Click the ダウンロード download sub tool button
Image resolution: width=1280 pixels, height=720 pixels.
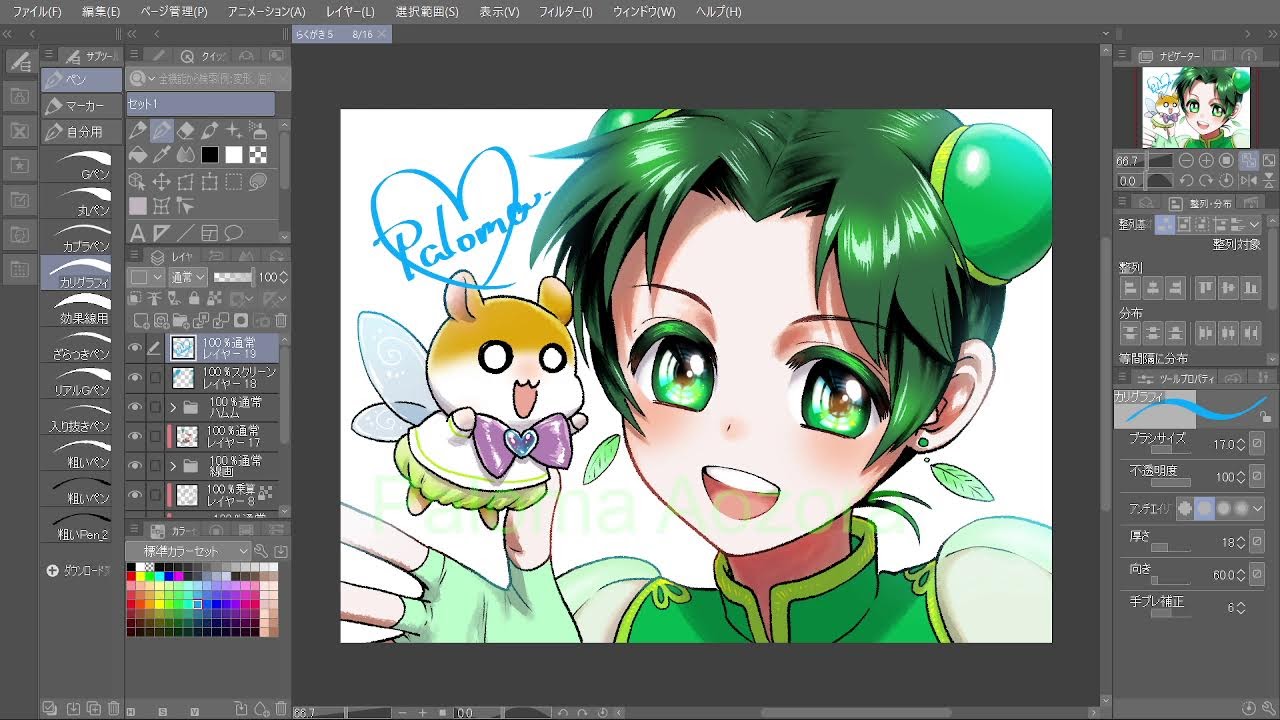[x=80, y=570]
